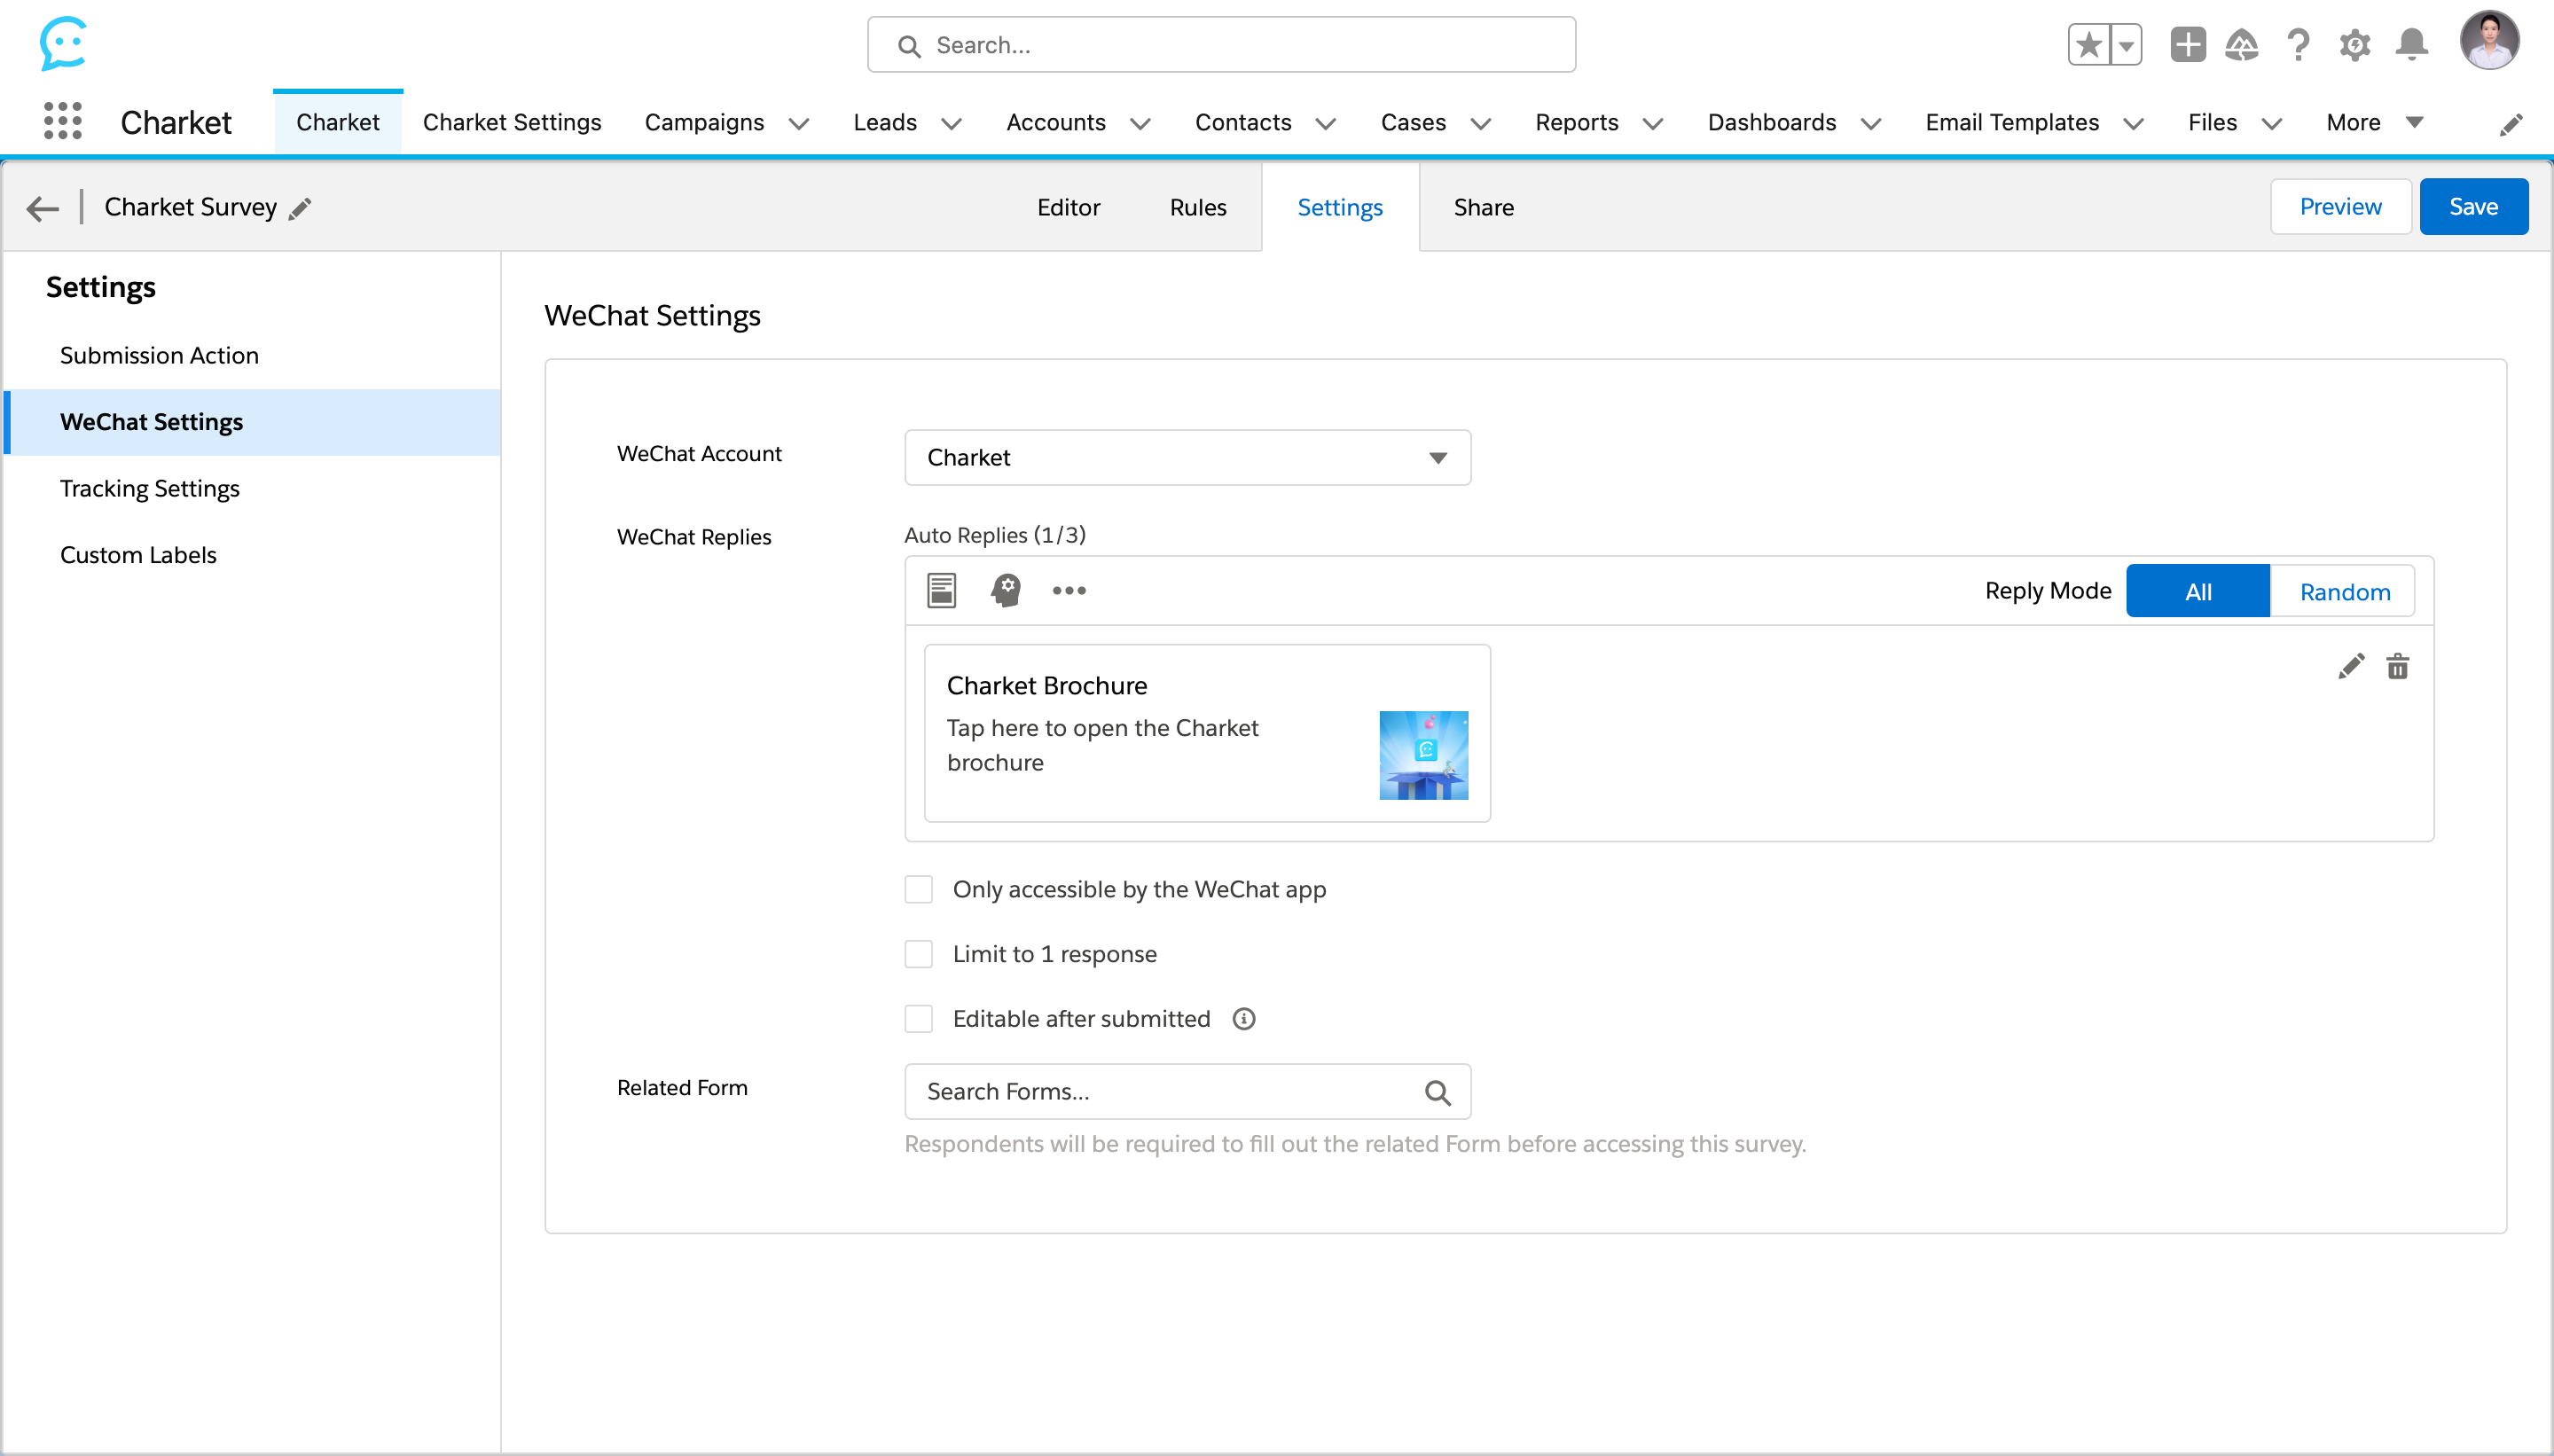Switch to the Share tab
The width and height of the screenshot is (2554, 1456).
click(1483, 207)
